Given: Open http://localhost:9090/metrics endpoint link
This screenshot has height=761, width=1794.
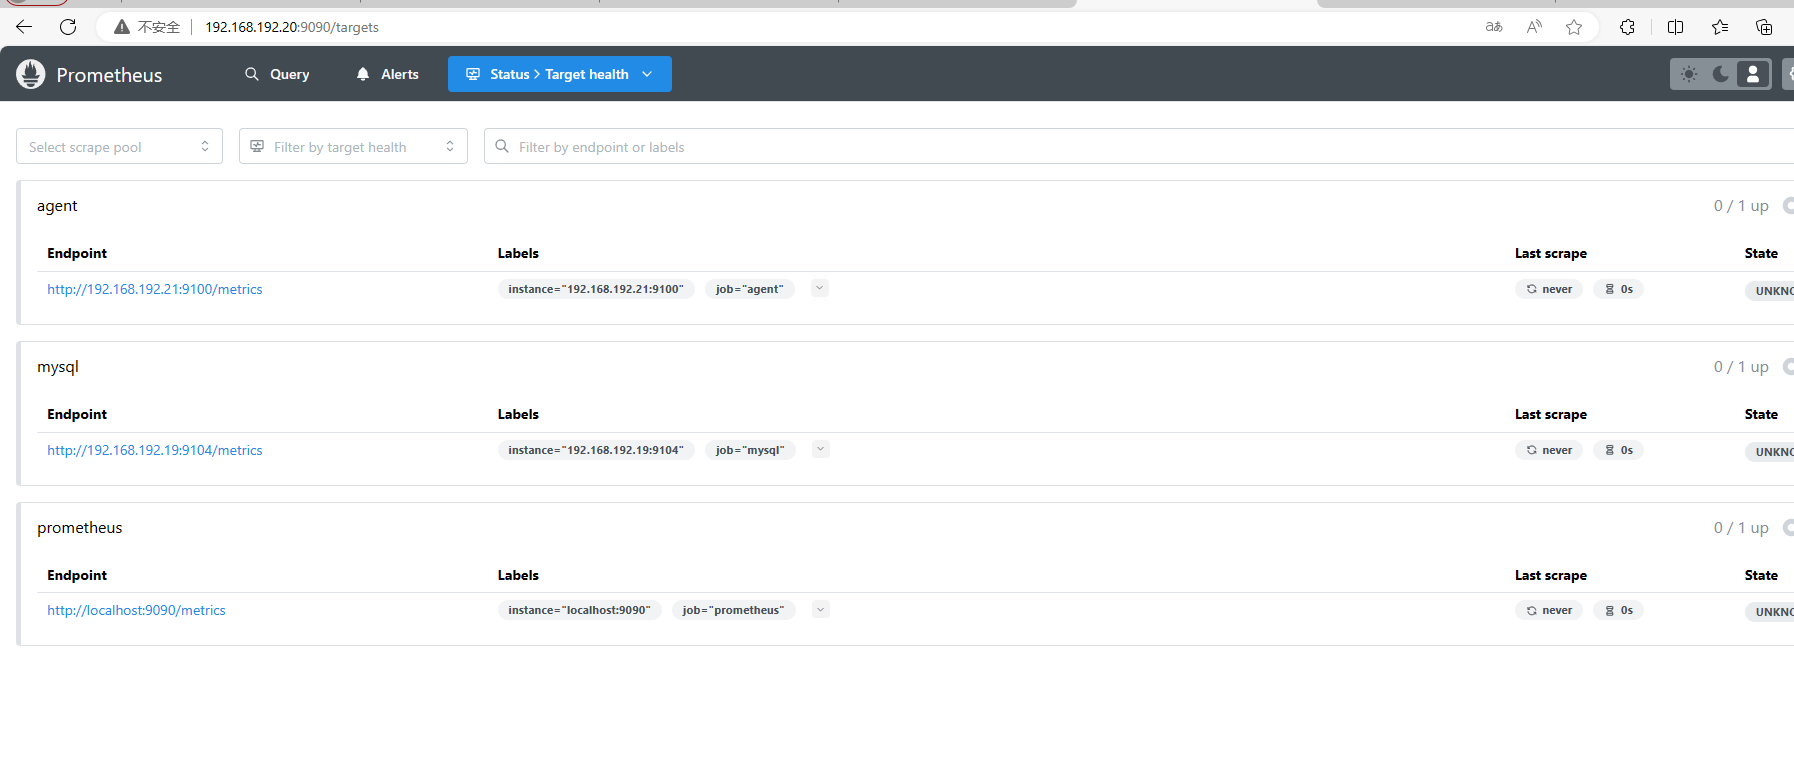Looking at the screenshot, I should [x=136, y=610].
